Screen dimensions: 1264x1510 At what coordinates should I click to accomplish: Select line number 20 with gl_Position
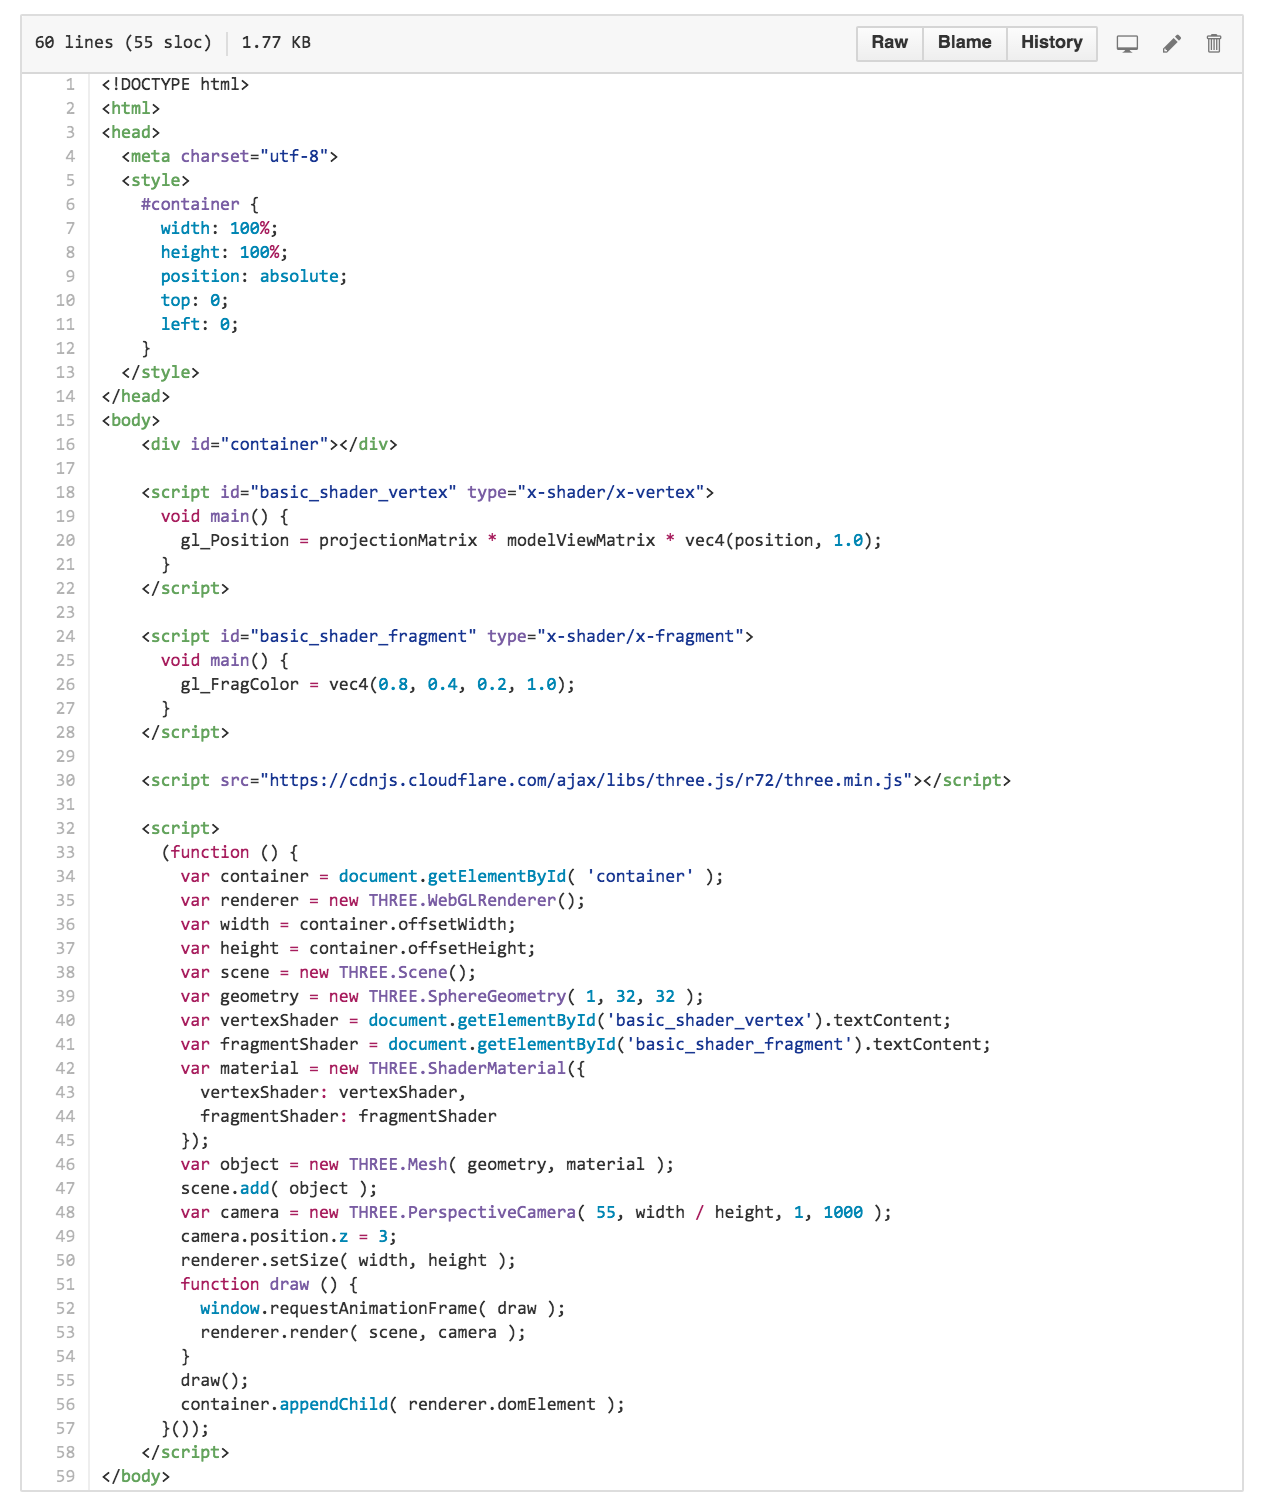pos(66,540)
